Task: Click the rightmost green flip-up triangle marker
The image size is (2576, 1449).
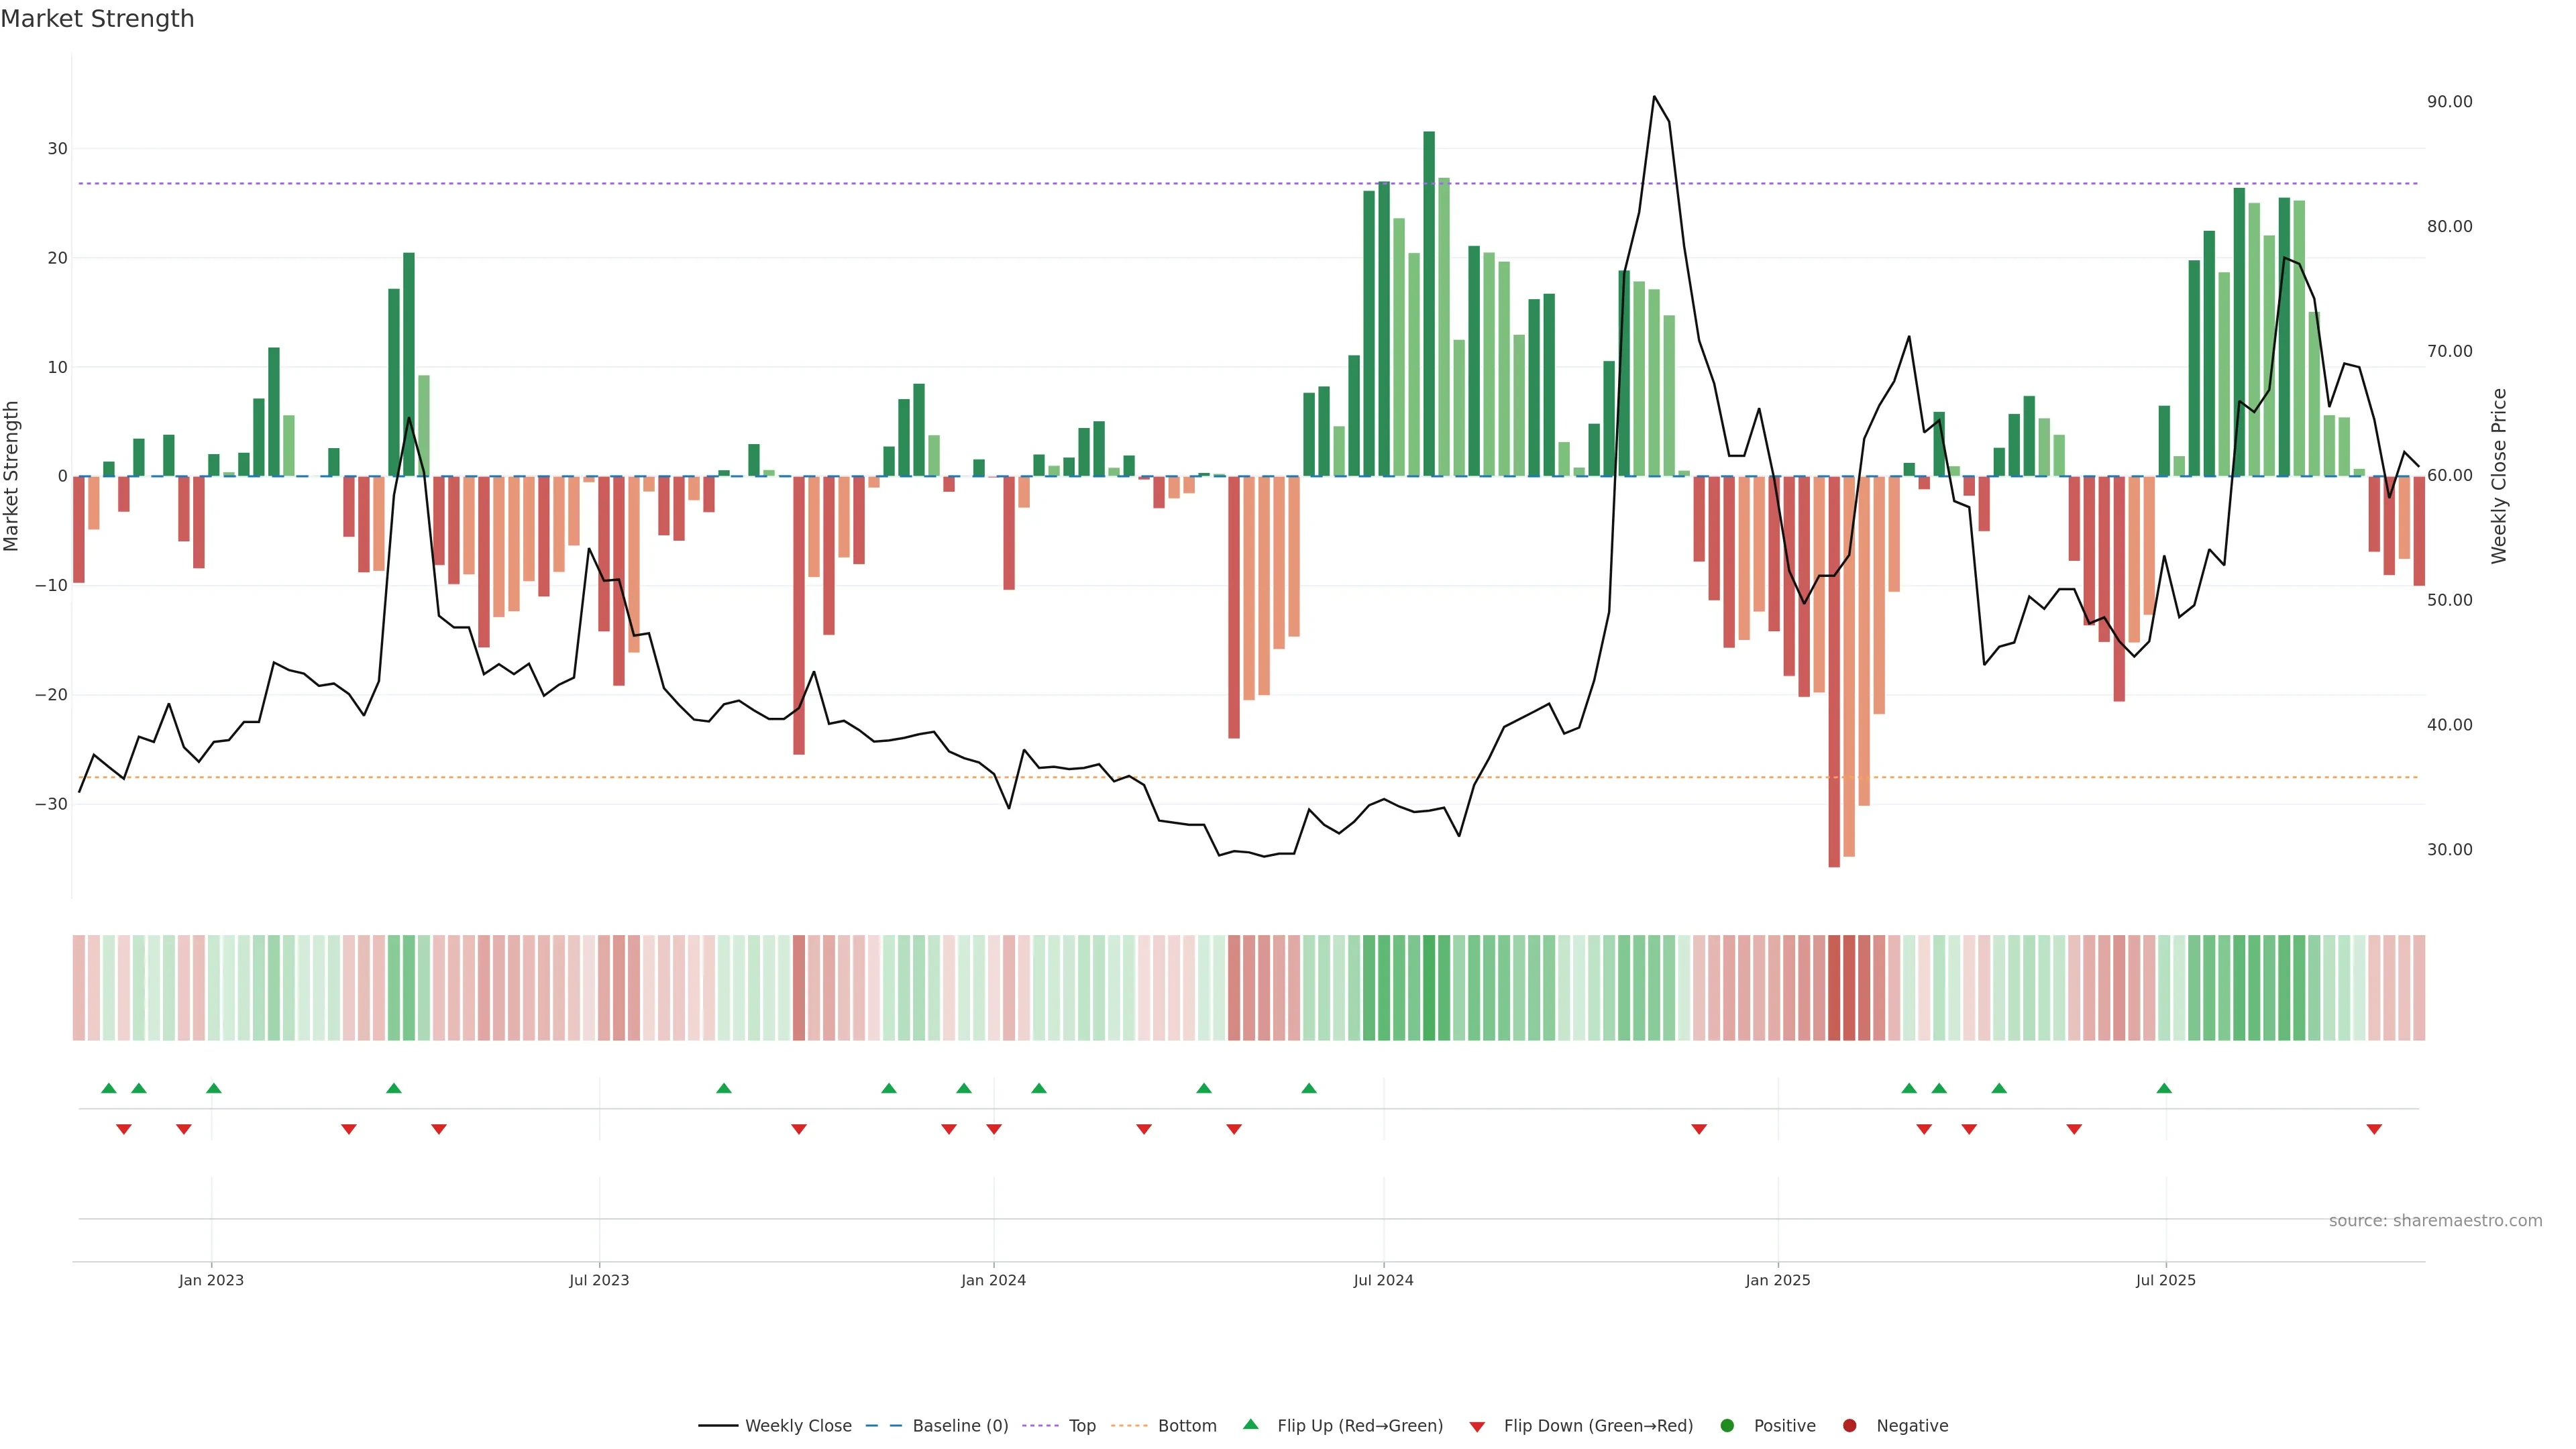Action: point(2164,1088)
